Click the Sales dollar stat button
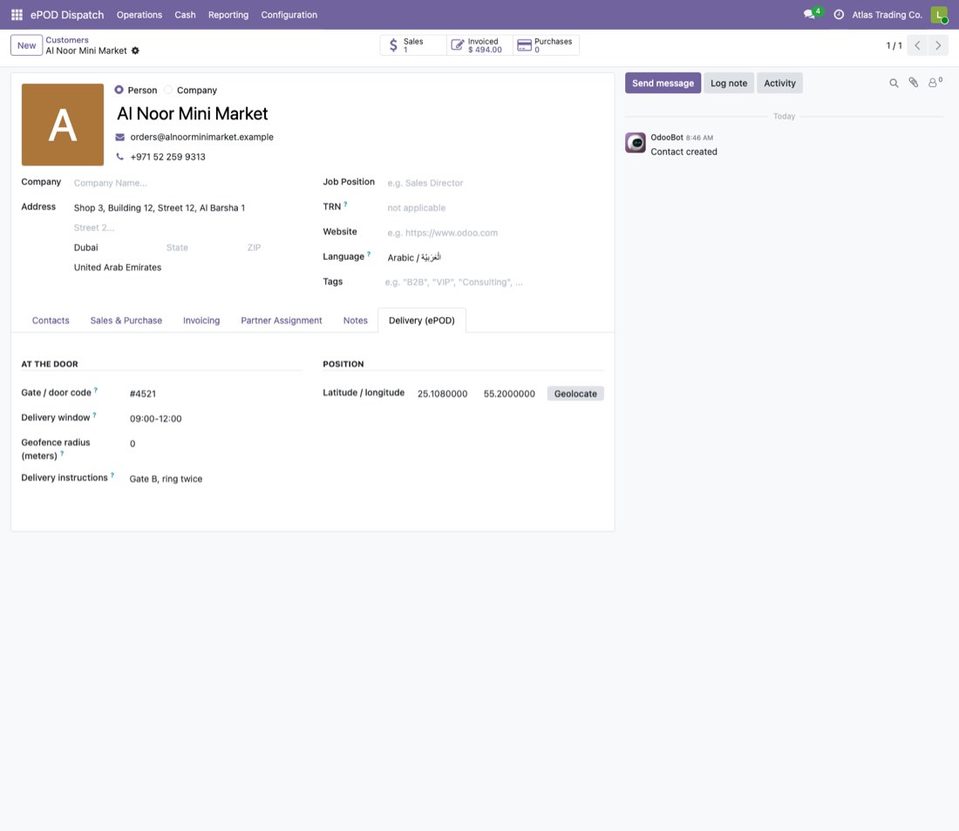Image resolution: width=959 pixels, height=831 pixels. click(413, 45)
